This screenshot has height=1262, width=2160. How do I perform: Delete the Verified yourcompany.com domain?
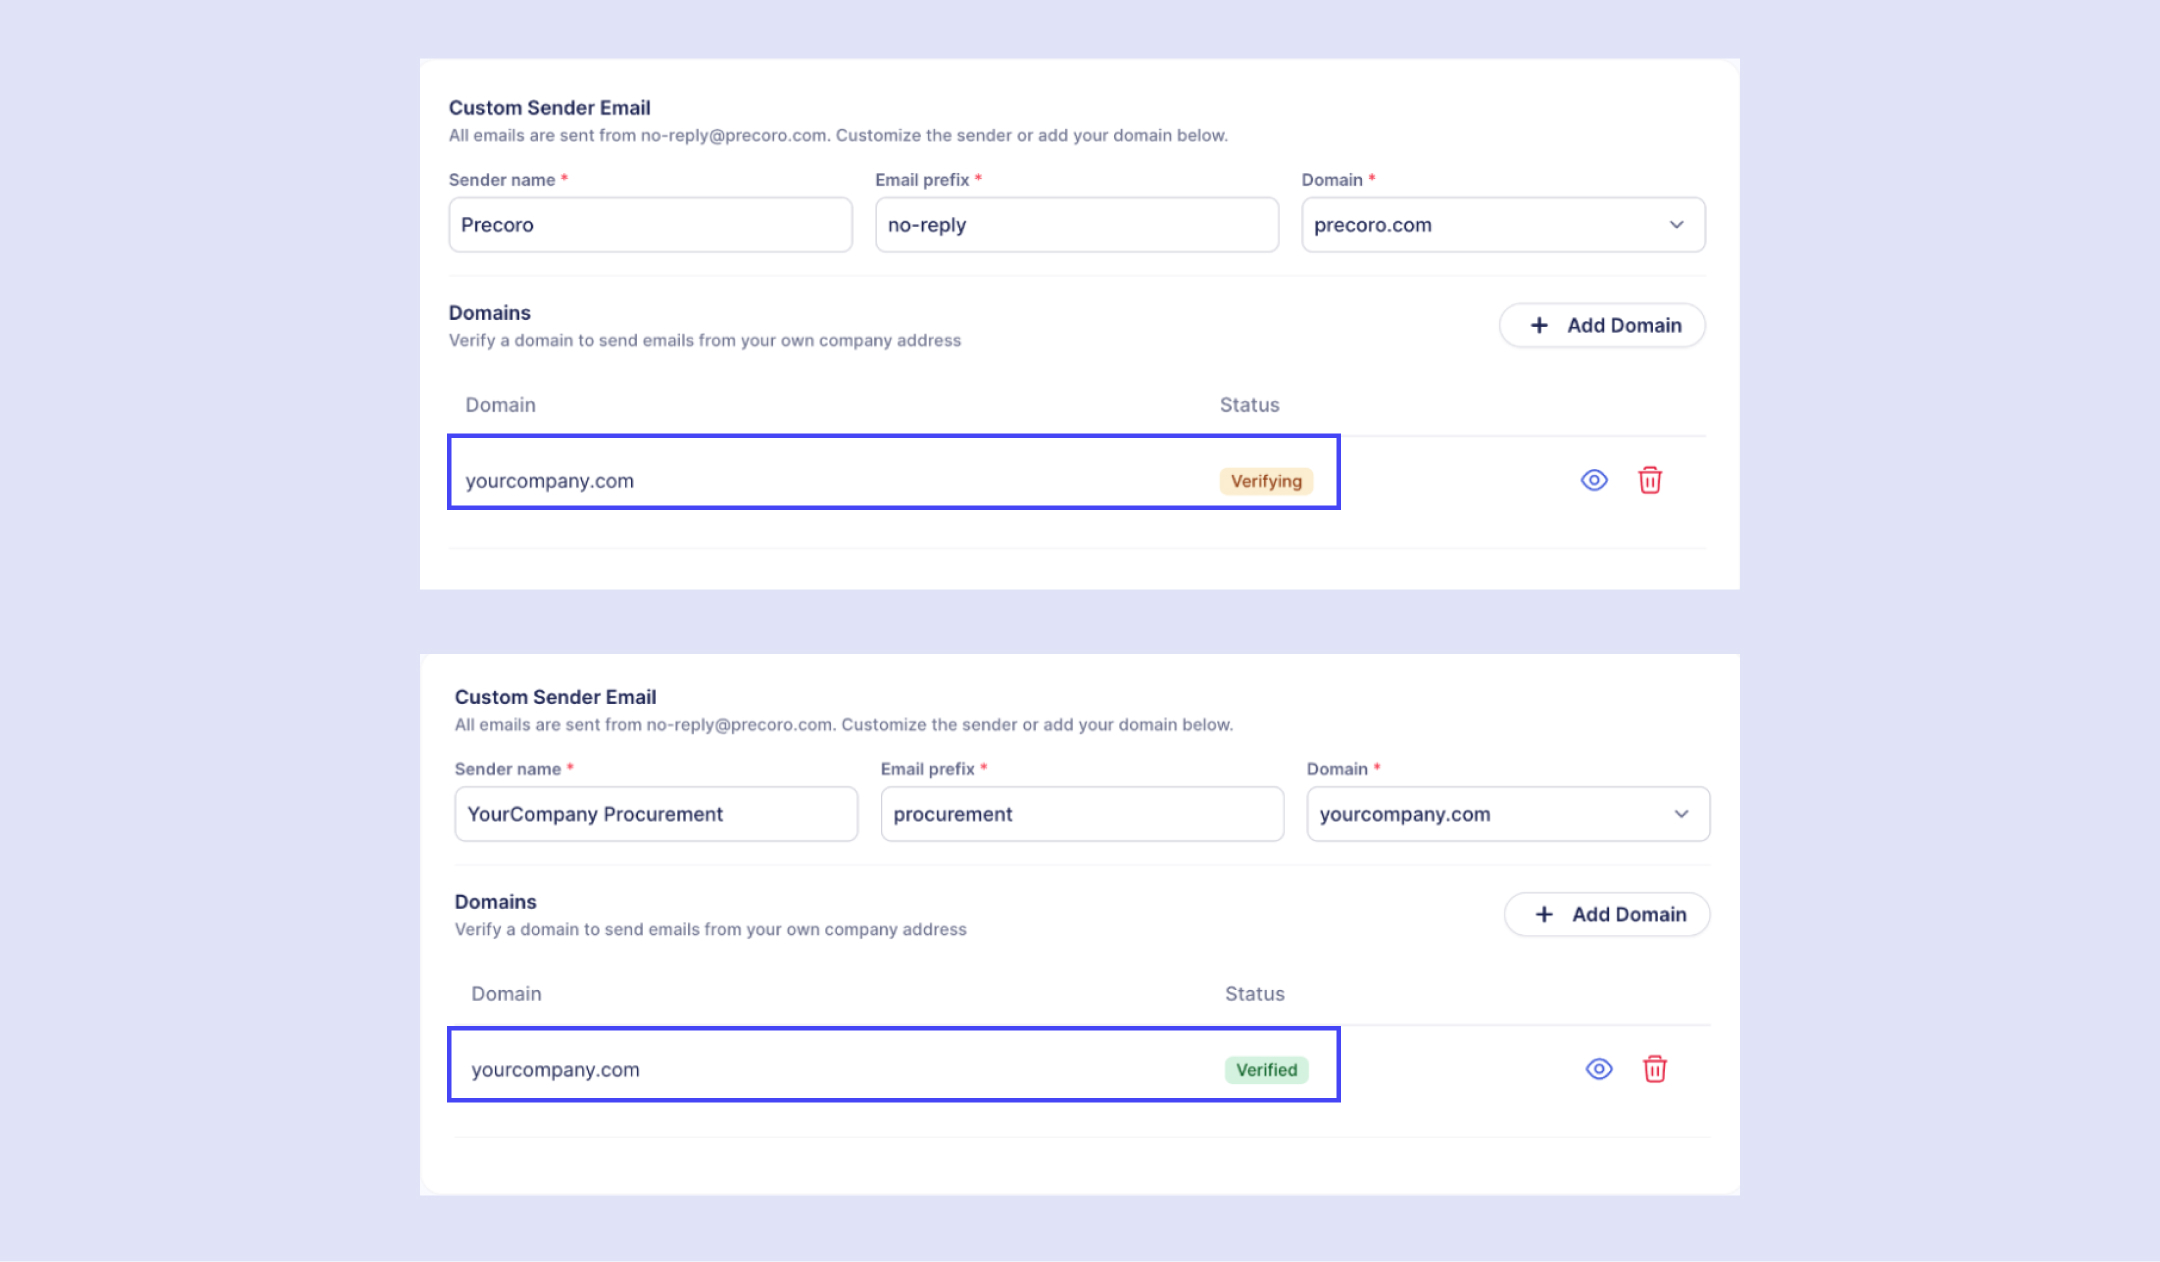click(1655, 1069)
